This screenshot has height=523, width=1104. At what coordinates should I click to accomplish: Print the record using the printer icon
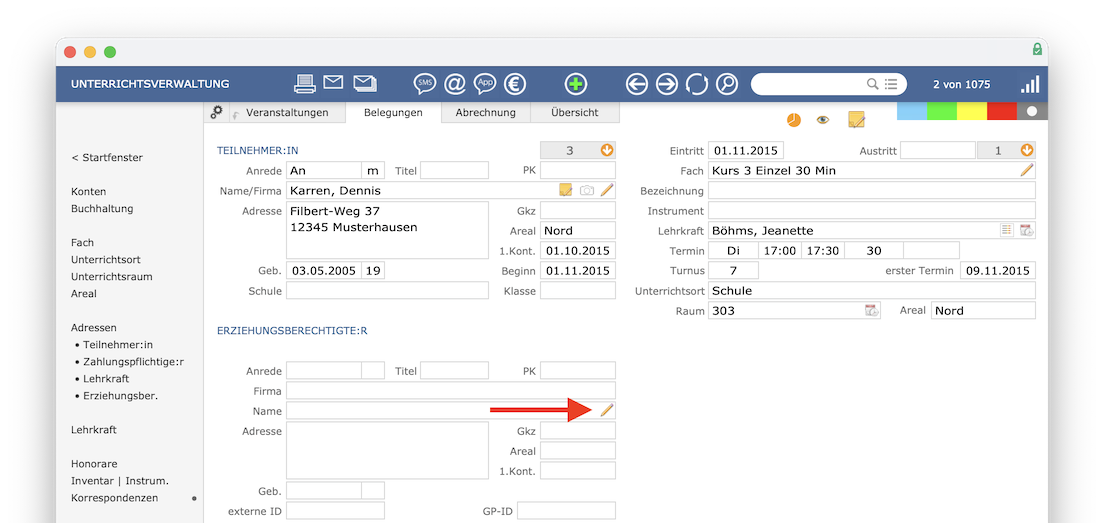pyautogui.click(x=304, y=84)
